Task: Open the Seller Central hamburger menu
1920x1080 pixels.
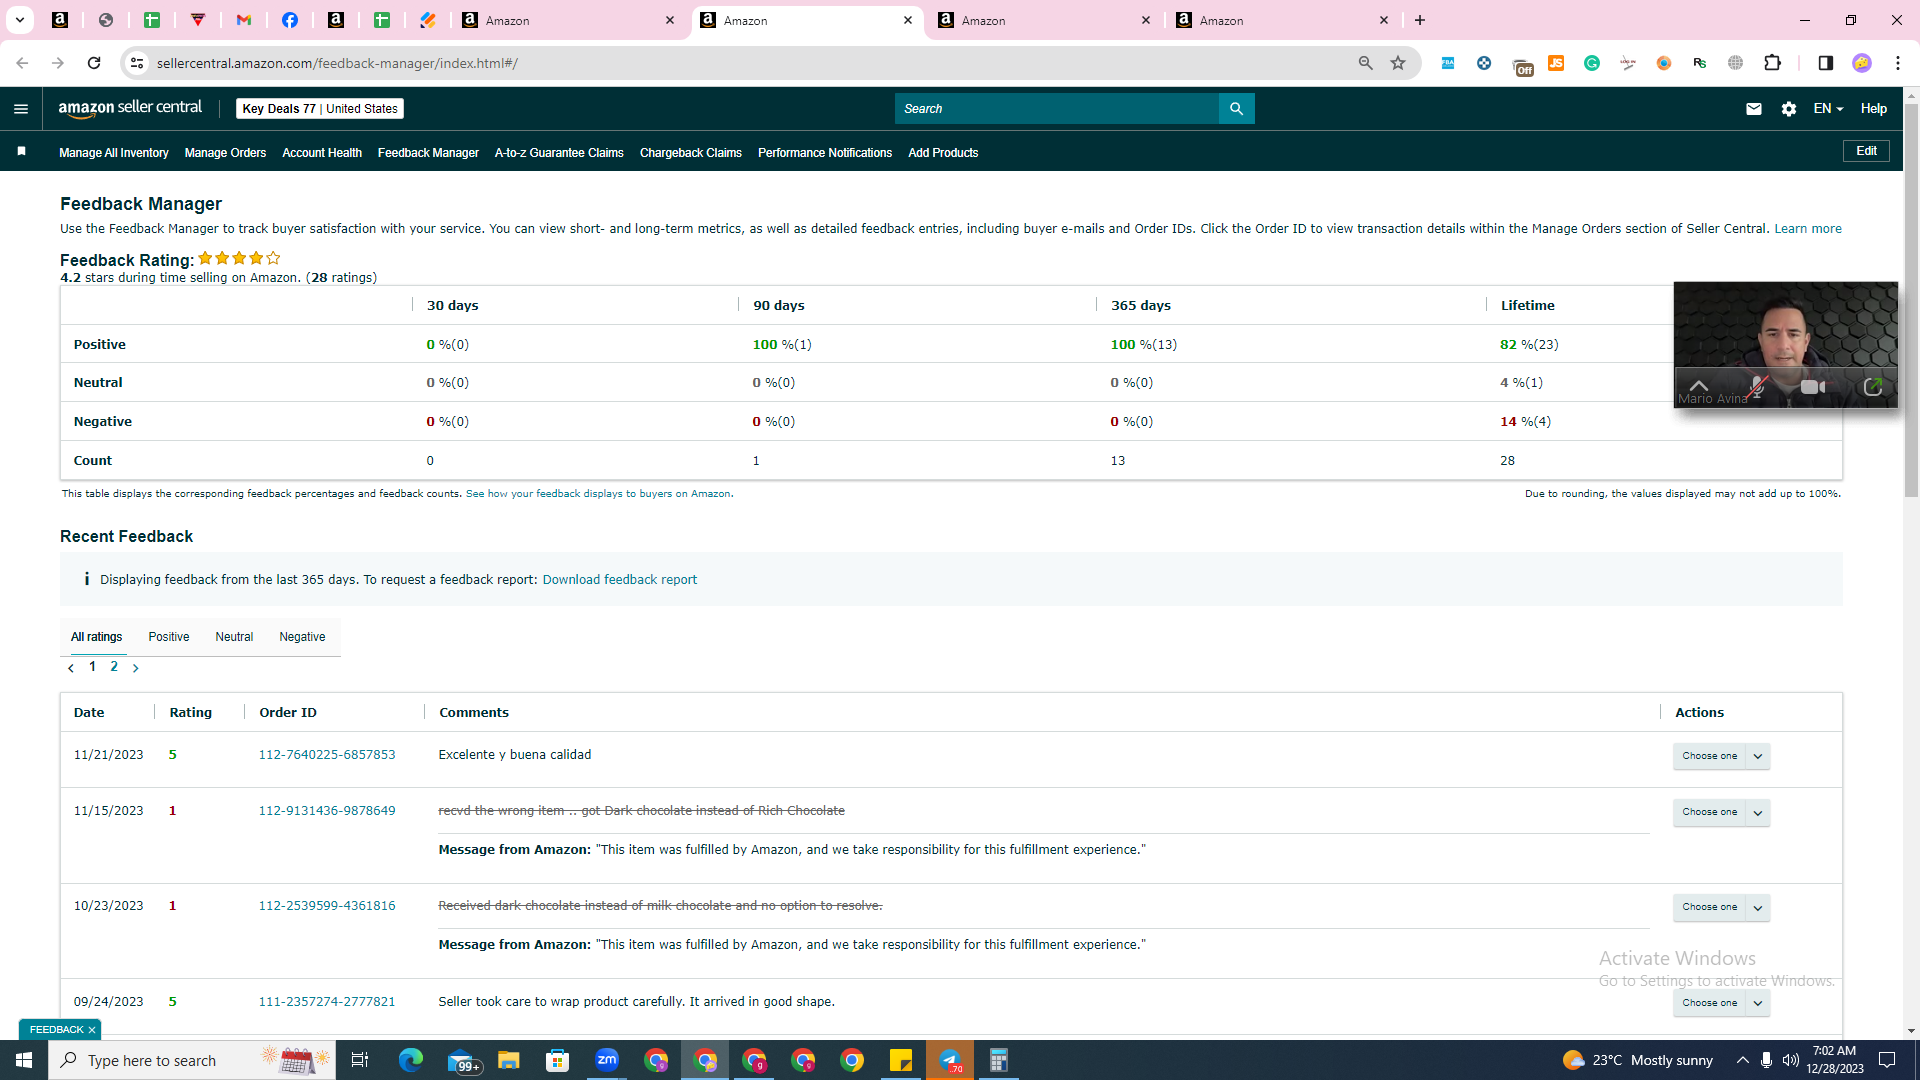Action: pos(21,109)
